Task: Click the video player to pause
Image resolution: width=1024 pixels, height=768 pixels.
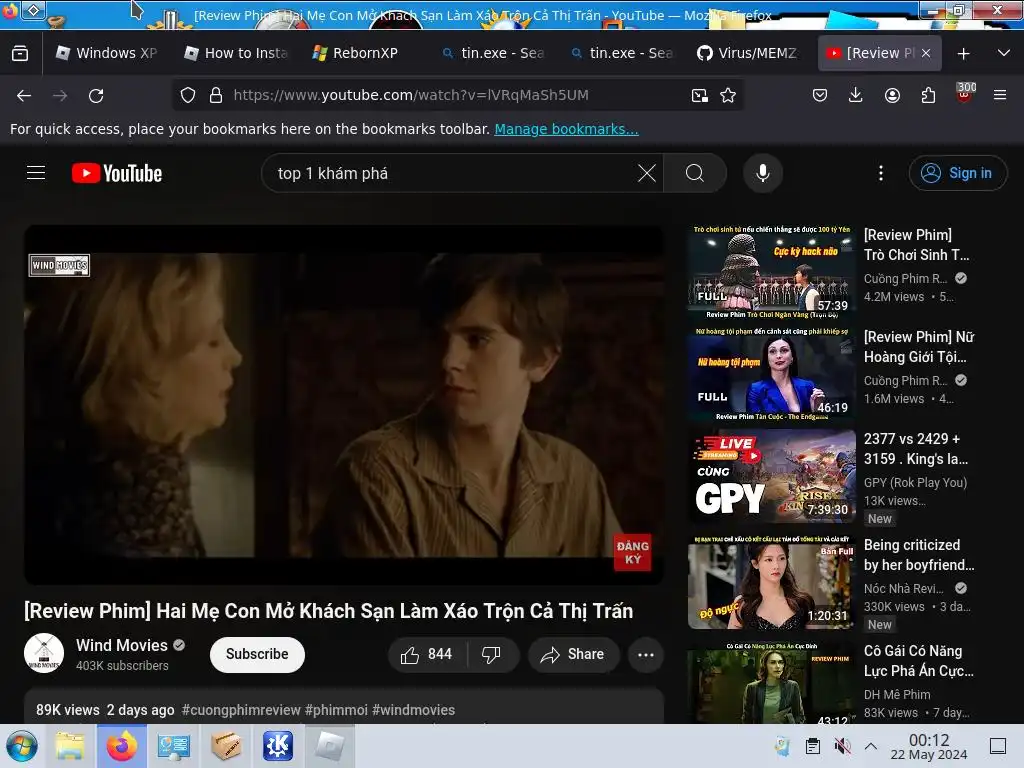Action: tap(344, 405)
